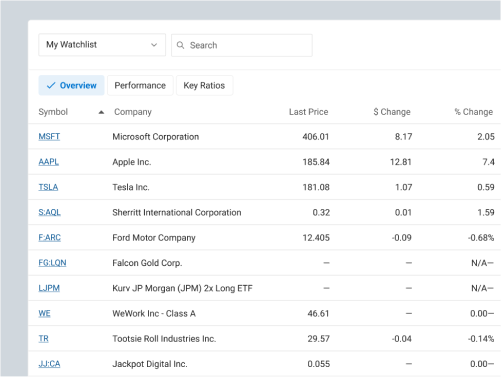This screenshot has height=377, width=501.
Task: Click the Search input field
Action: pos(242,45)
